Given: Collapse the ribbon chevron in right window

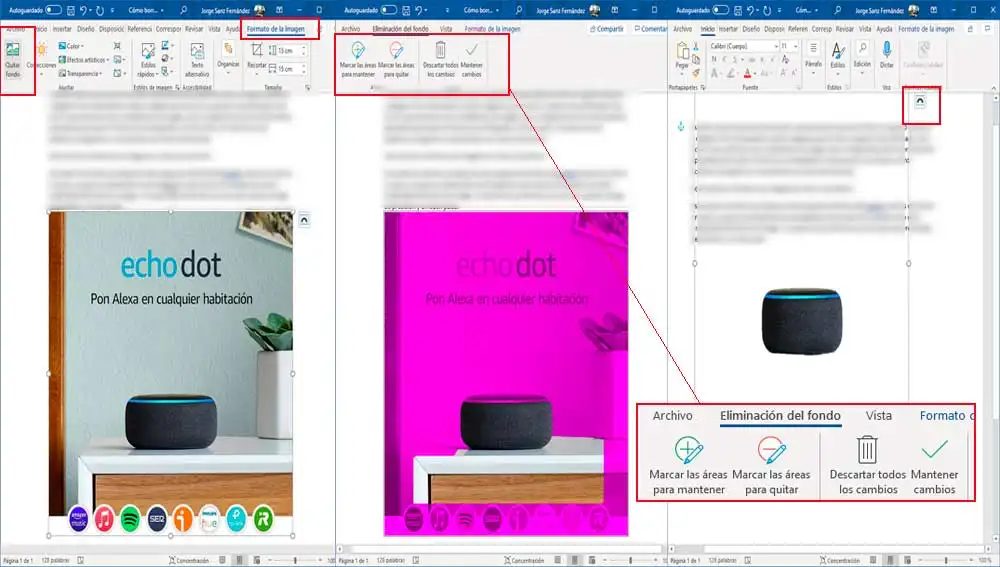Looking at the screenshot, I should 993,88.
